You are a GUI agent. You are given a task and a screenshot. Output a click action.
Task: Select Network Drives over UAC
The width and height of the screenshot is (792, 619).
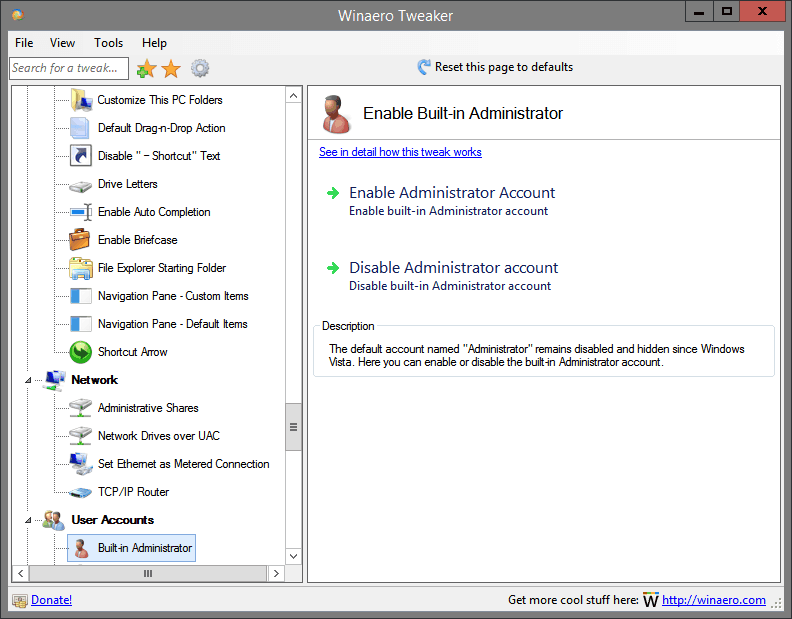coord(159,436)
